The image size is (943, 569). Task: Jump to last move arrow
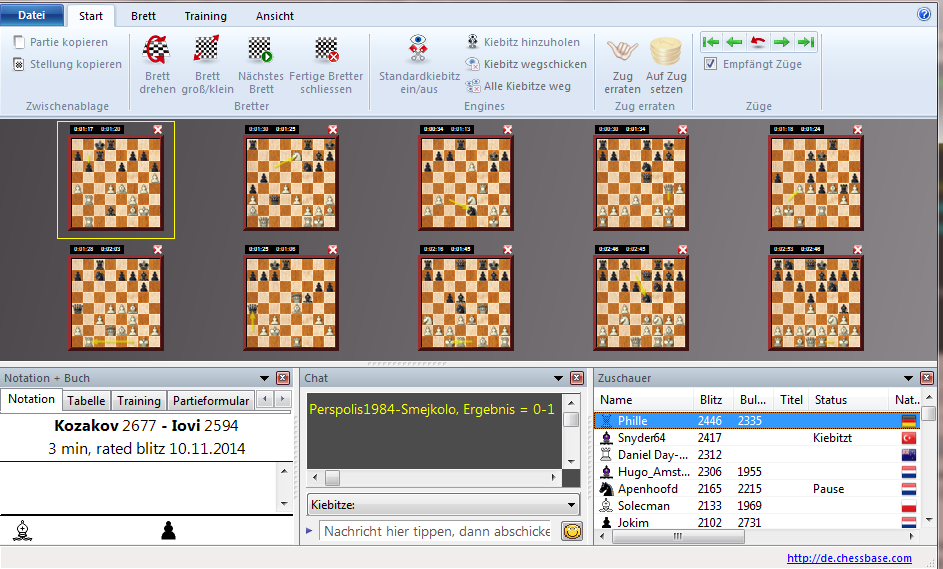[805, 42]
